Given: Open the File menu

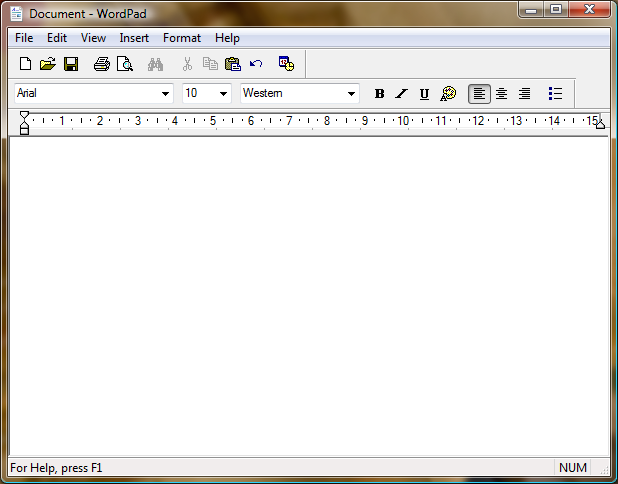Looking at the screenshot, I should coord(24,38).
